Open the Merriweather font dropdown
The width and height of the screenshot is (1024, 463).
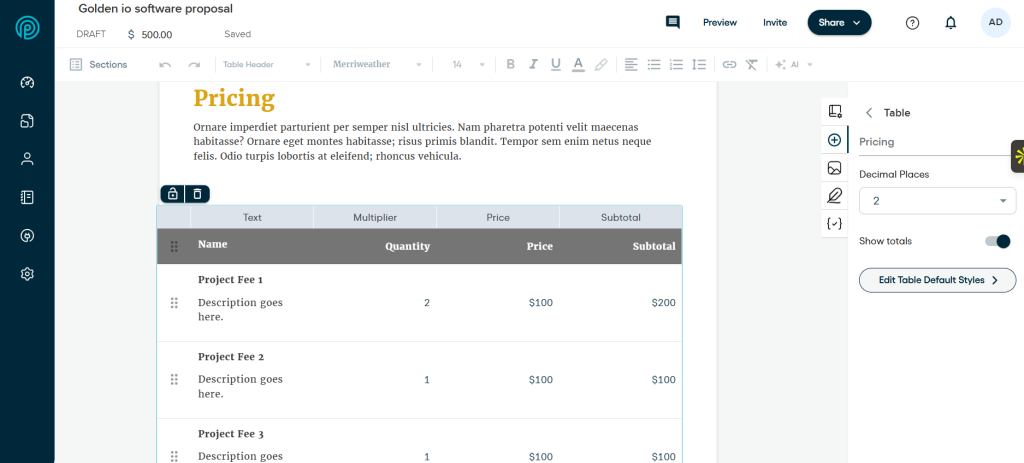click(377, 65)
